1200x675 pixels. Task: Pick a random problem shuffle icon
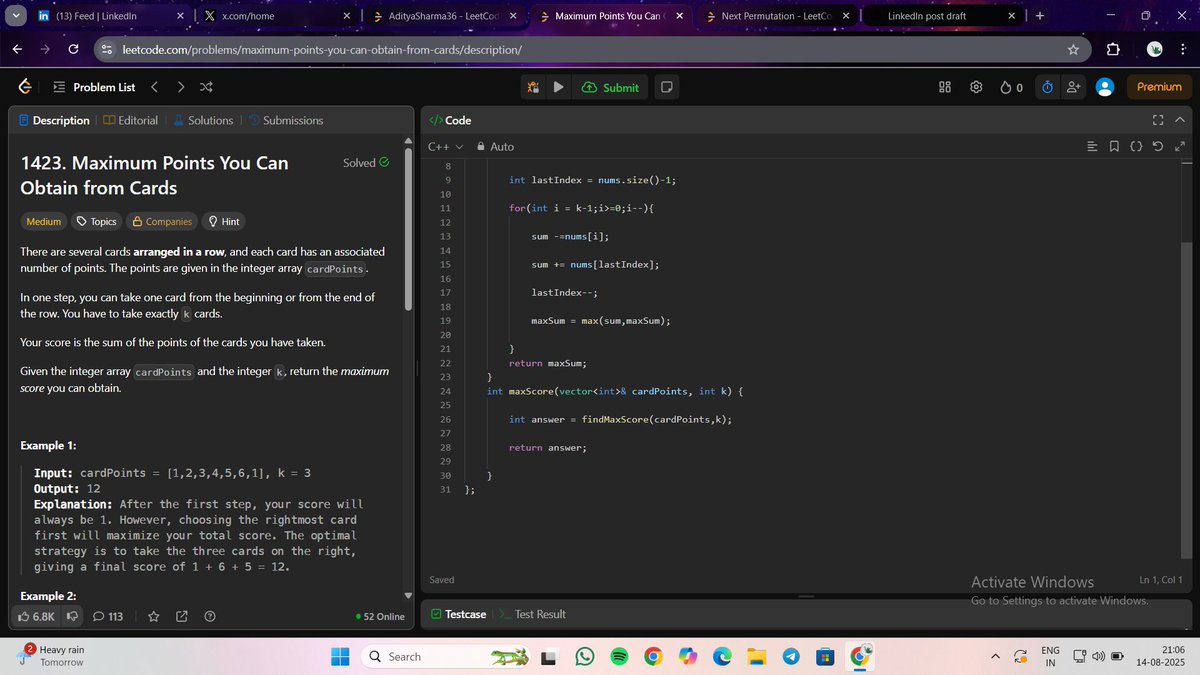(205, 87)
